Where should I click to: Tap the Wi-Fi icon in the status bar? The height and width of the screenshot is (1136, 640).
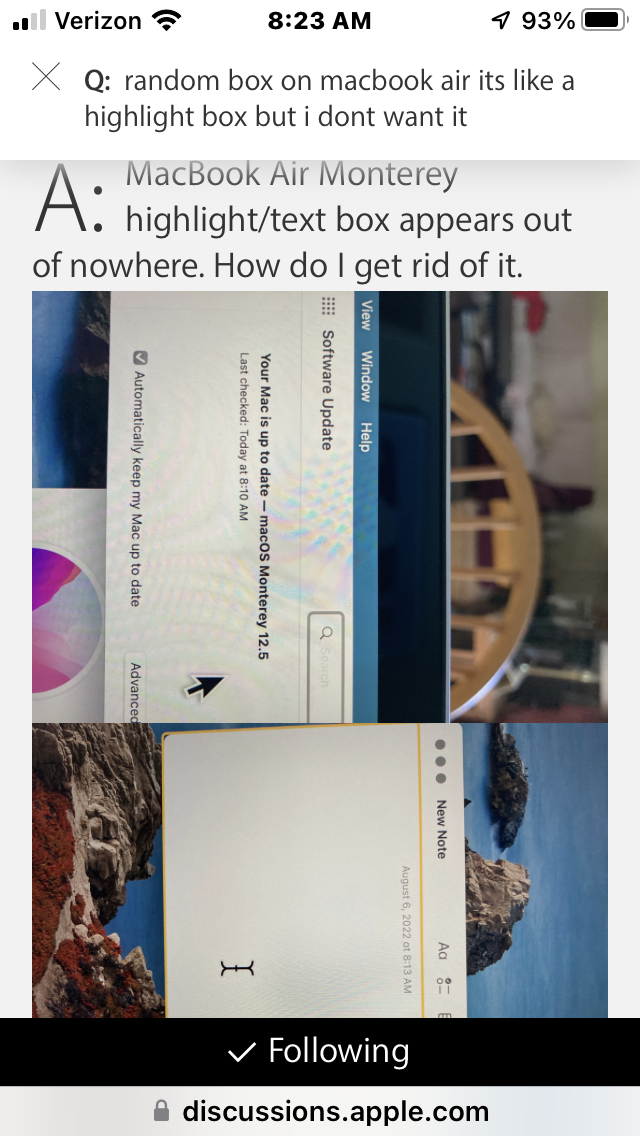coord(167,21)
